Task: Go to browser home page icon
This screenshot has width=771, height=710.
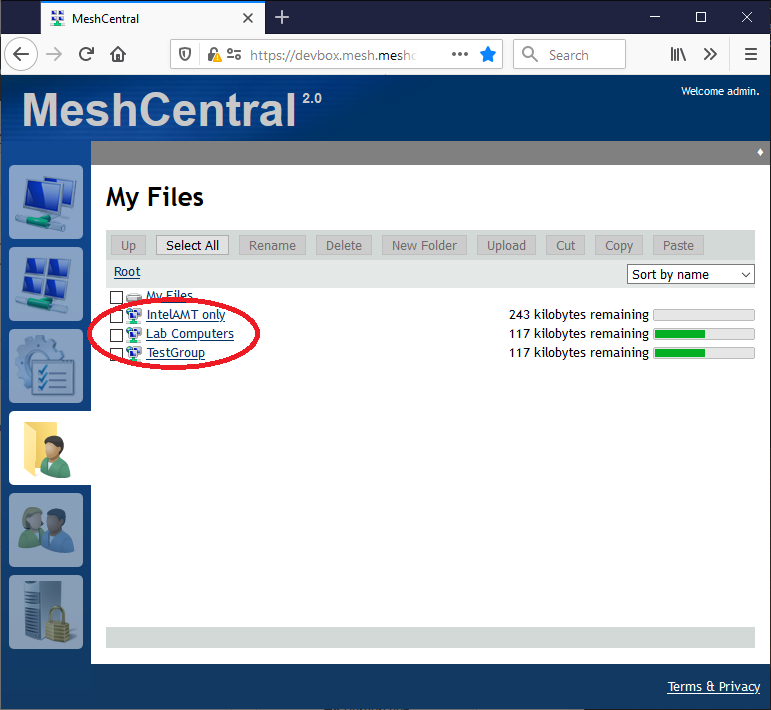Action: click(x=118, y=54)
